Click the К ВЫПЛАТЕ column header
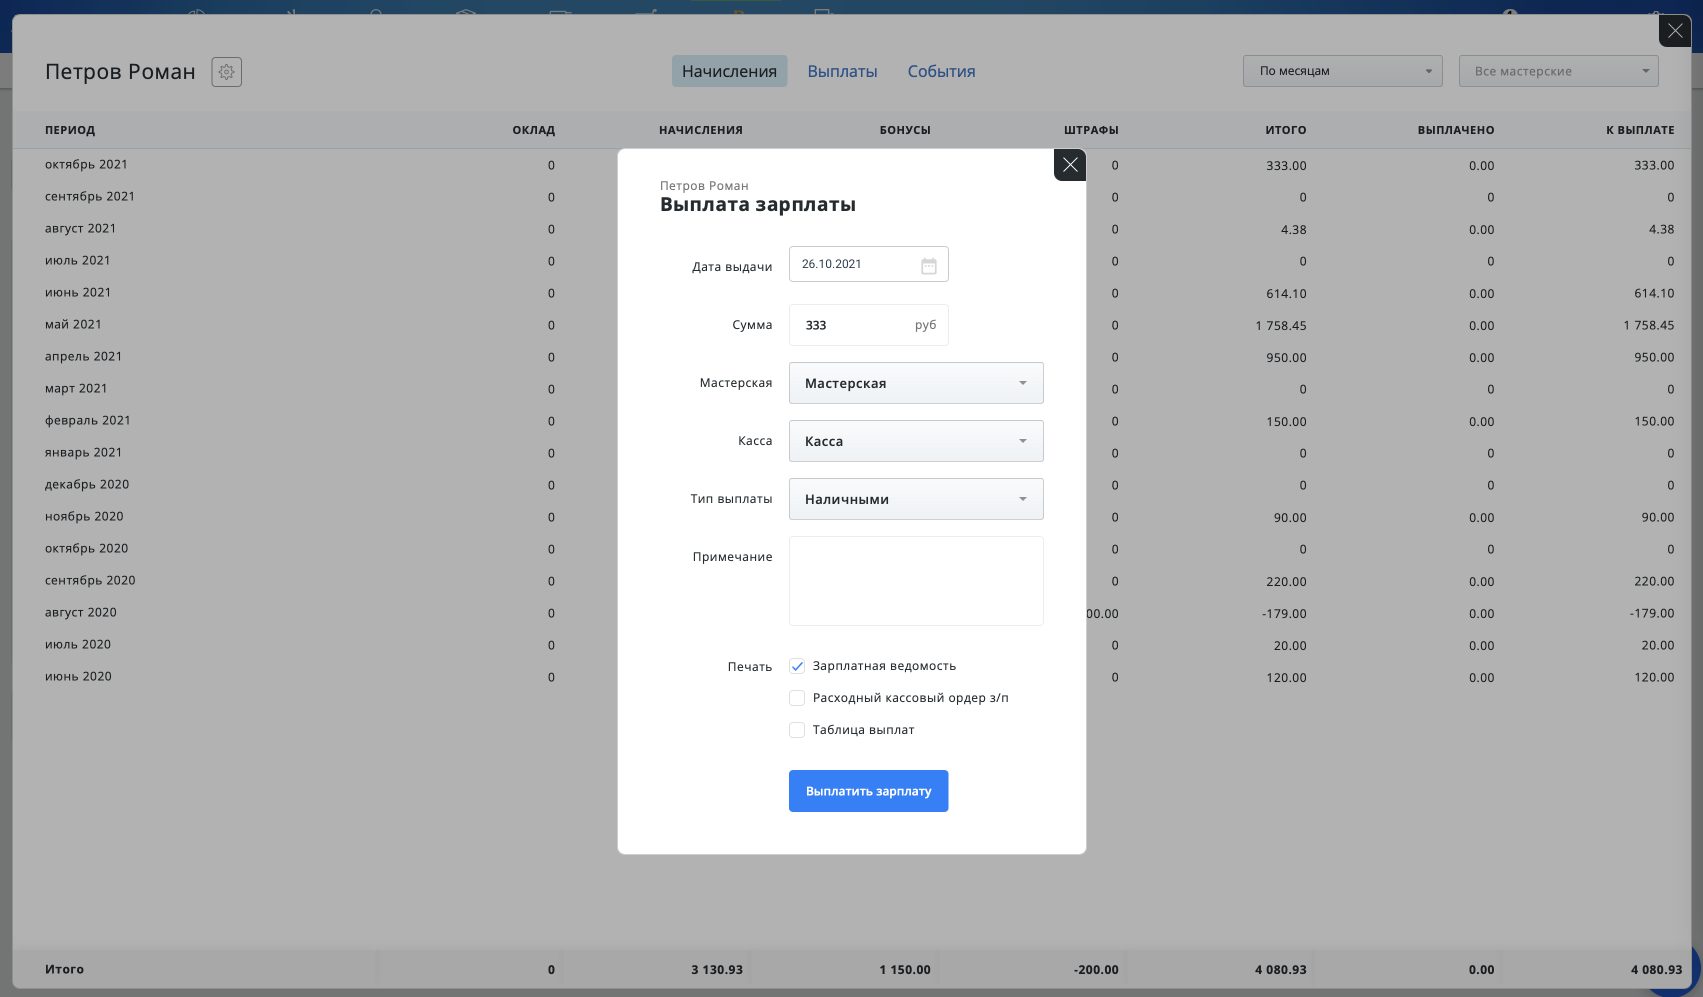This screenshot has width=1703, height=997. [x=1640, y=130]
